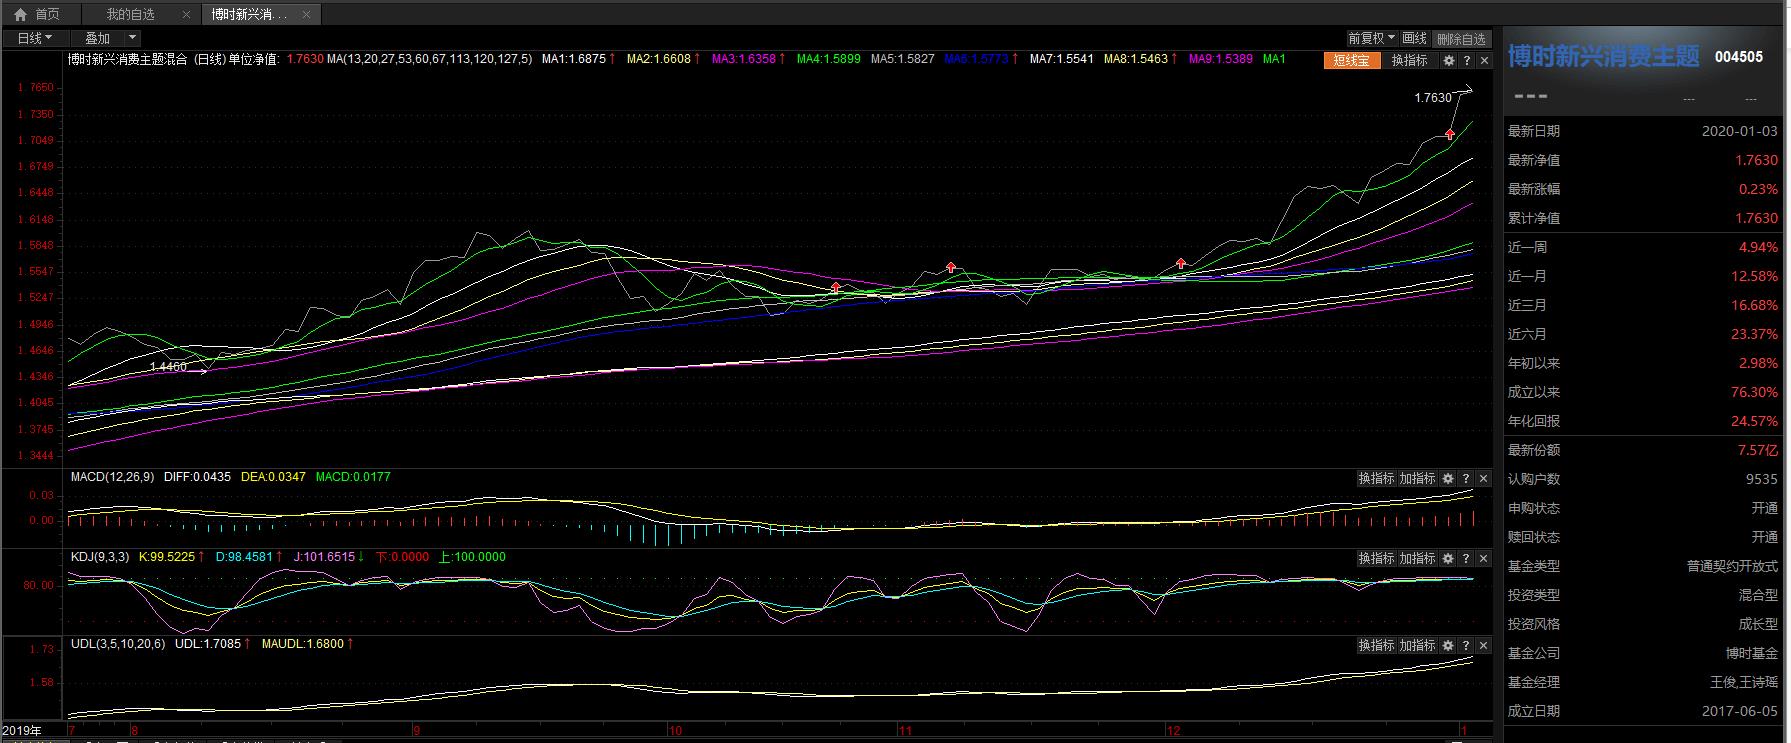Open MACD panel settings gear
This screenshot has height=743, width=1791.
[1448, 479]
